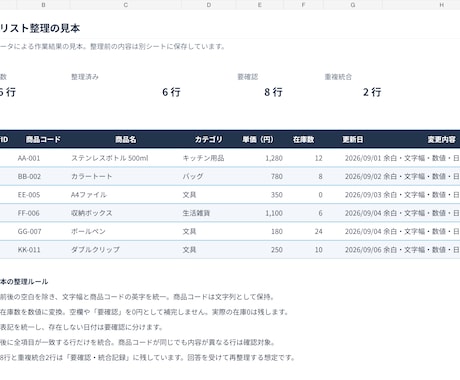The width and height of the screenshot is (460, 380).
Task: Select column G header
Action: (353, 5)
